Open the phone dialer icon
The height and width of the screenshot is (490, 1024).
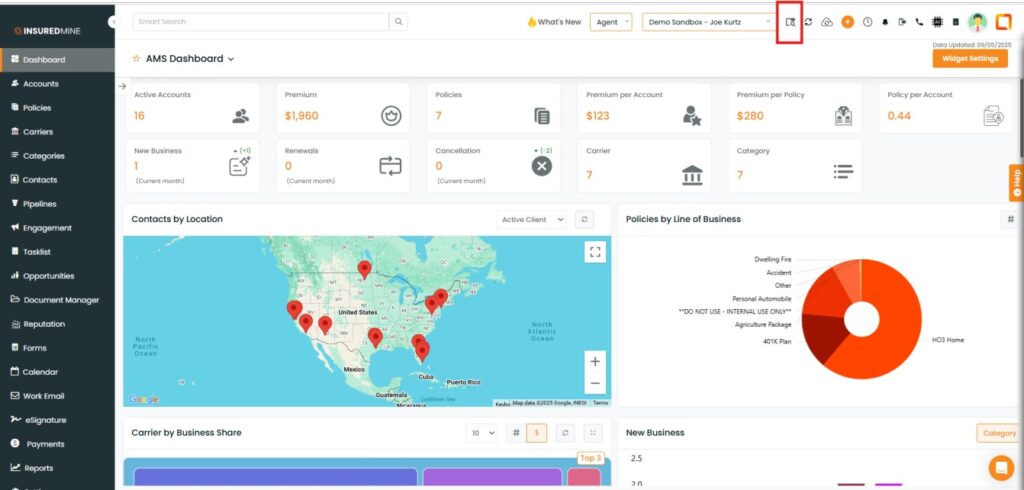click(920, 22)
